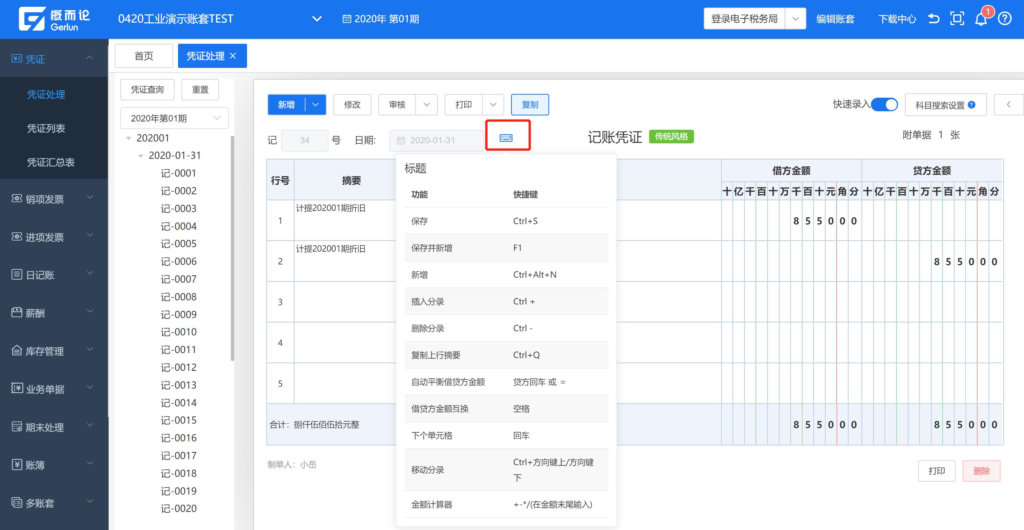Image resolution: width=1024 pixels, height=530 pixels.
Task: Click the 日记账 sidebar icon
Action: point(17,275)
